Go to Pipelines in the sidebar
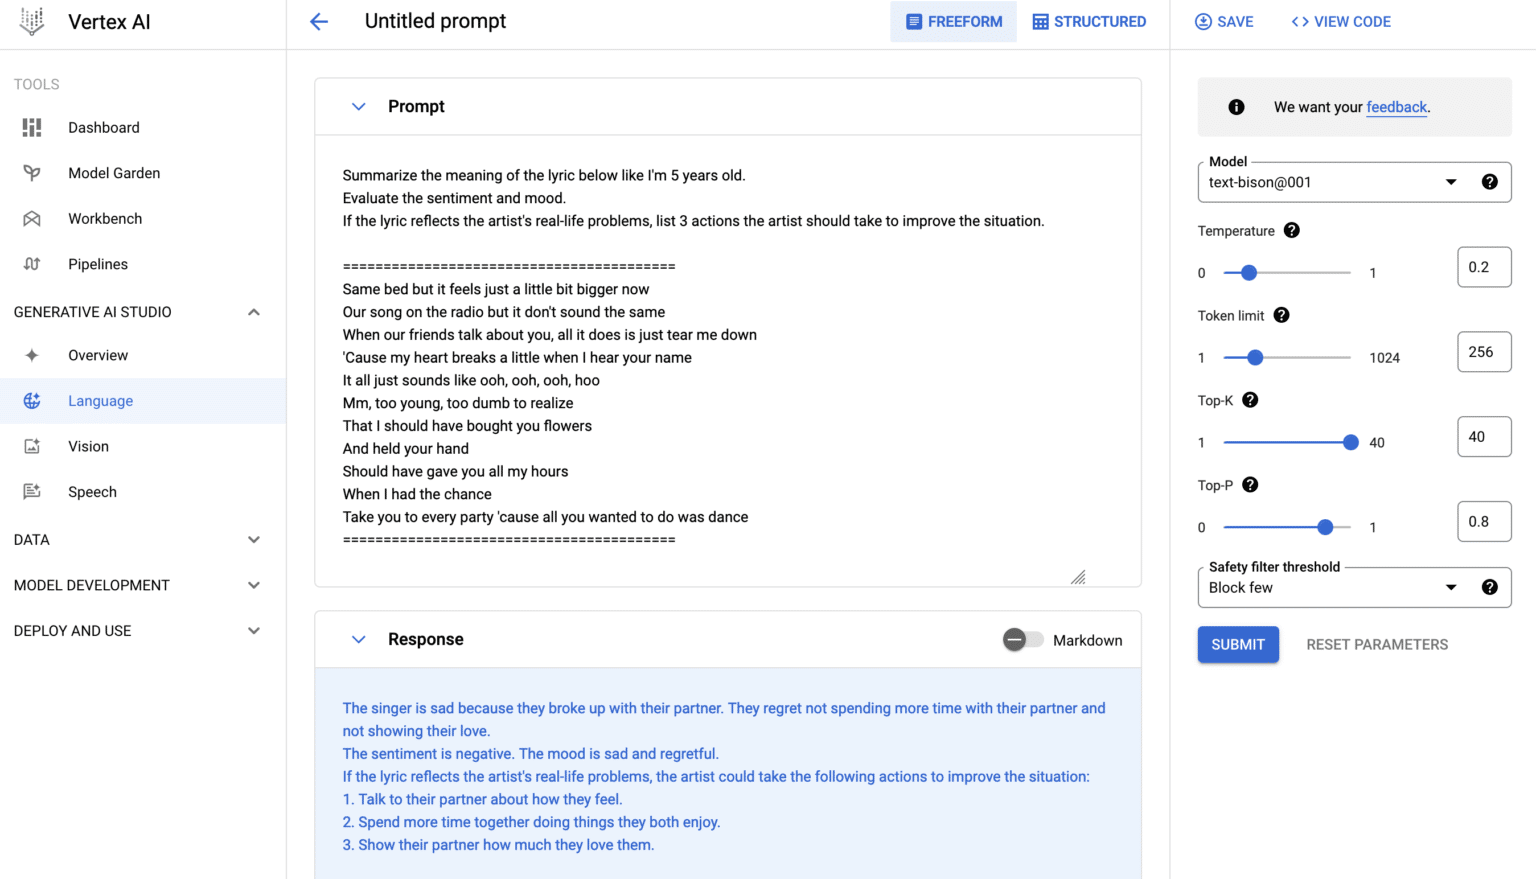Viewport: 1536px width, 879px height. (x=98, y=264)
